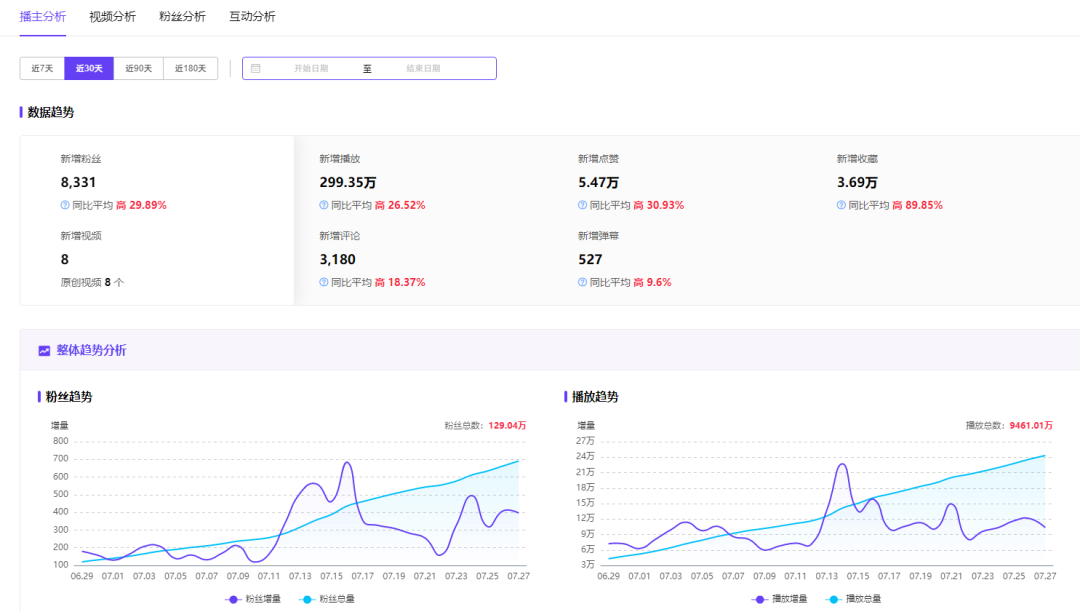Click the help icon beside 新增播放 同比平均
Screen dimensions: 1080x612
pyautogui.click(x=324, y=205)
